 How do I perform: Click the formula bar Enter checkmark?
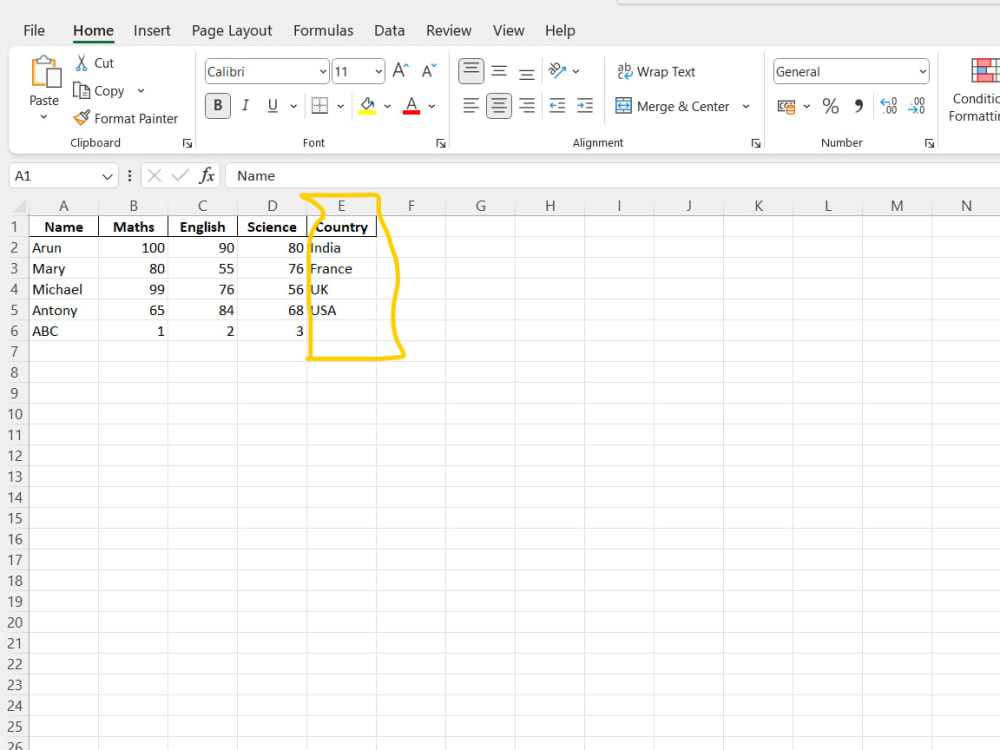[180, 175]
